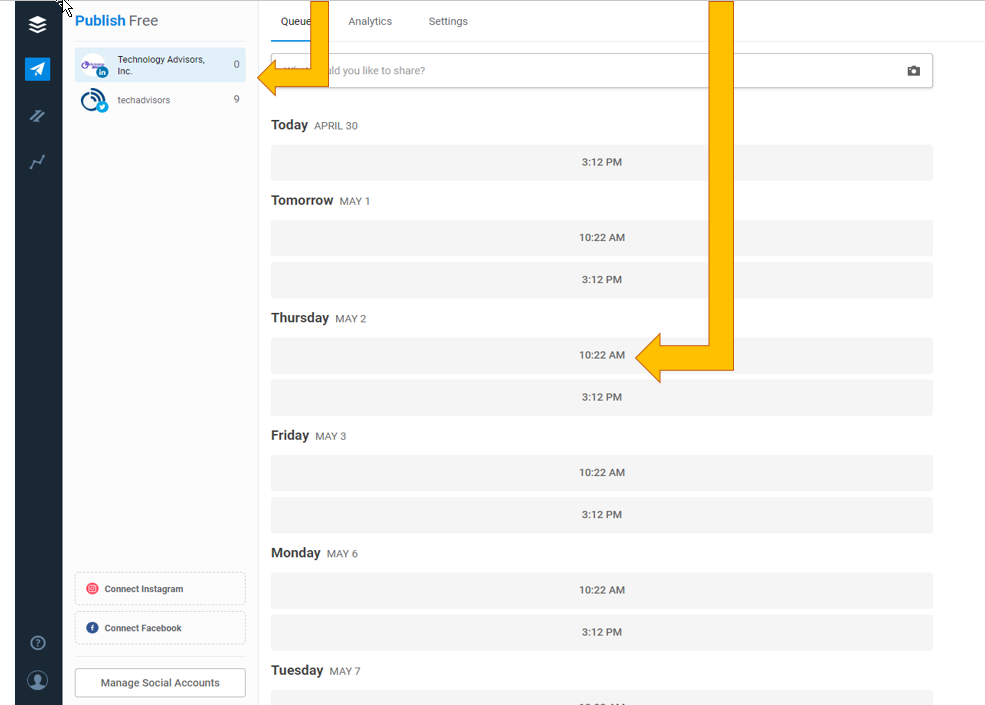Select Today's 3:12 PM queue slot

(x=601, y=162)
